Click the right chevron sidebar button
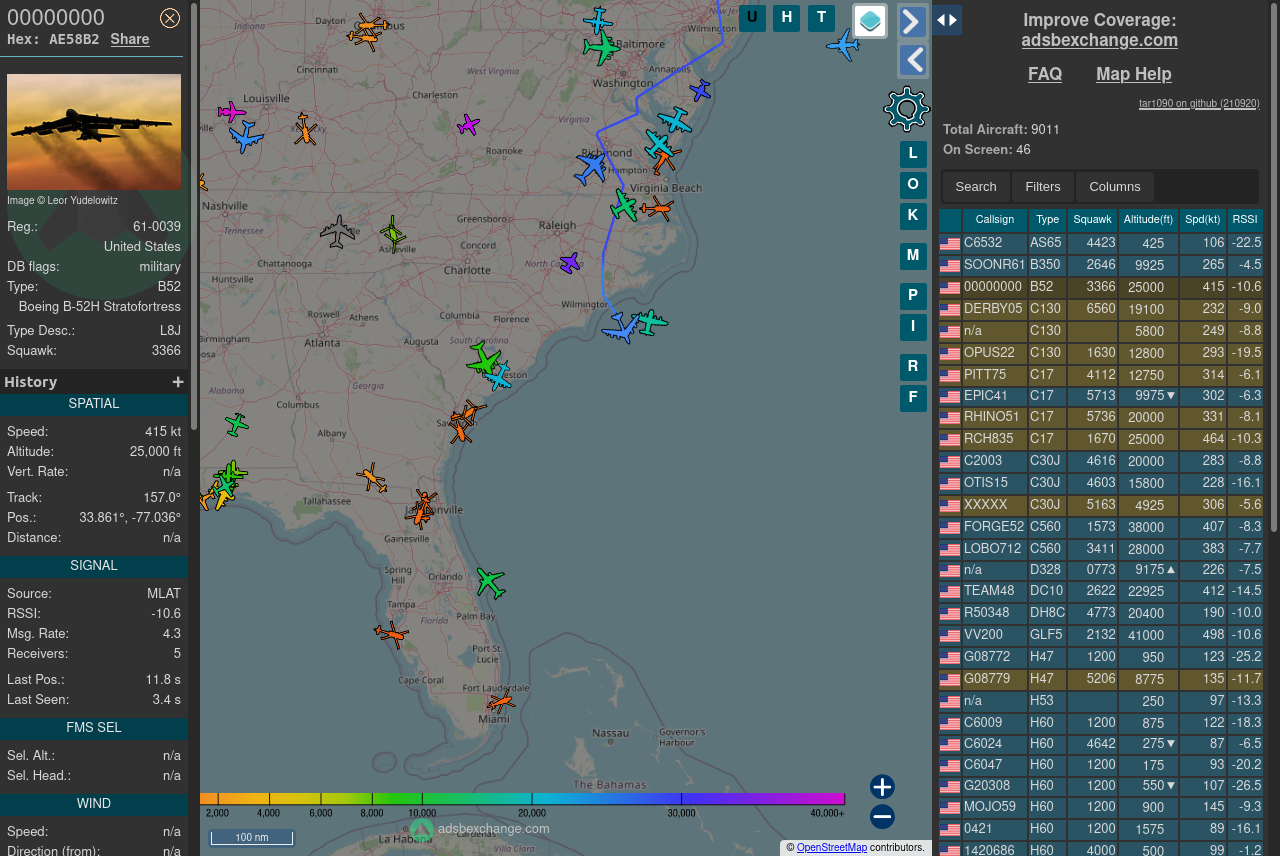 point(913,21)
